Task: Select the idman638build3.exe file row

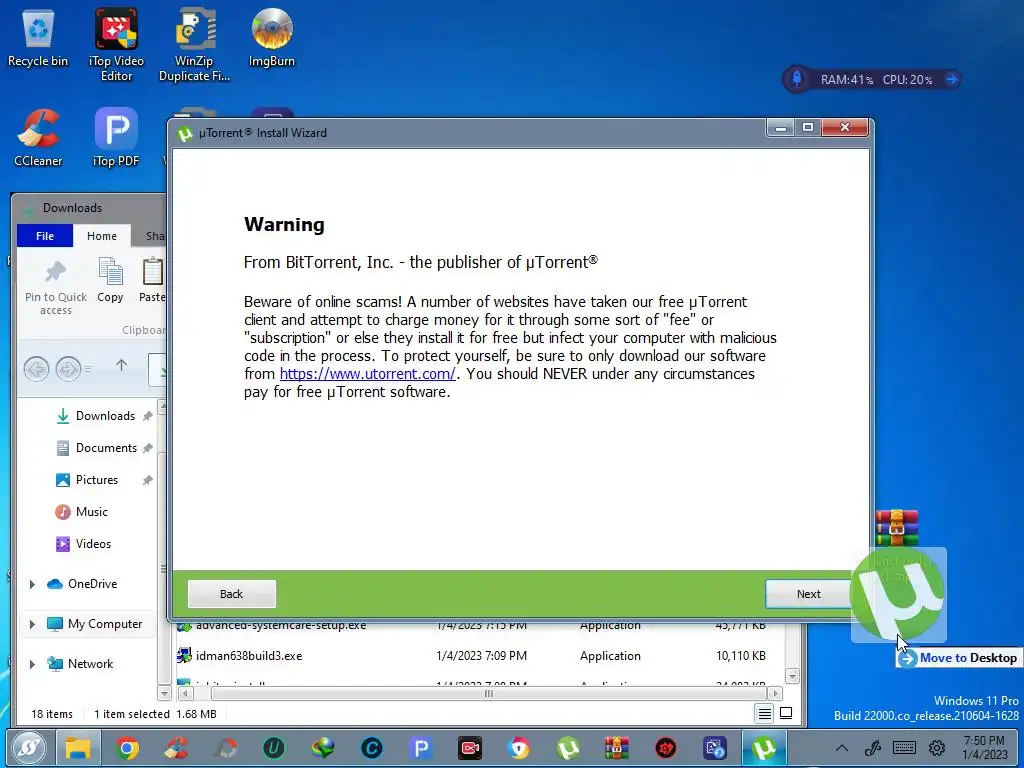Action: [480, 656]
